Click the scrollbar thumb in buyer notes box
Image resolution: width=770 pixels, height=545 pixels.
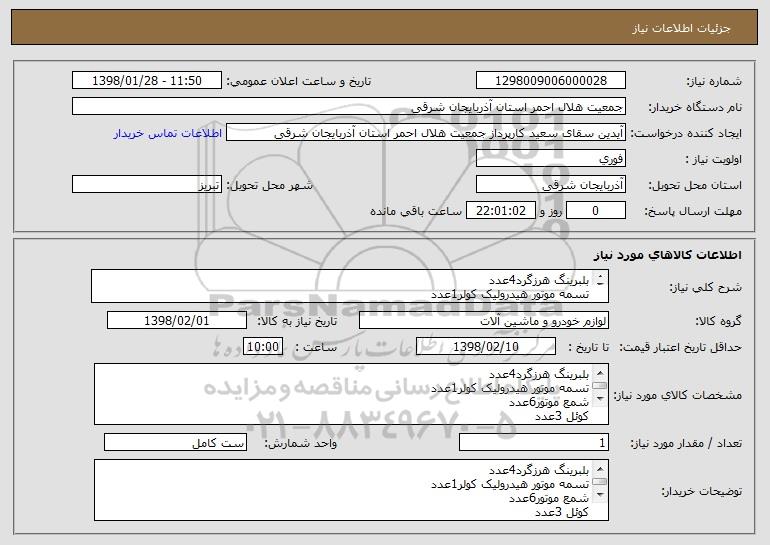[600, 482]
